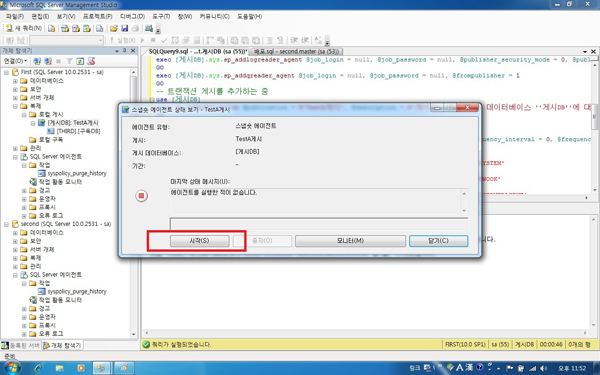Click the grayed printer icon in toolbar

point(135,28)
